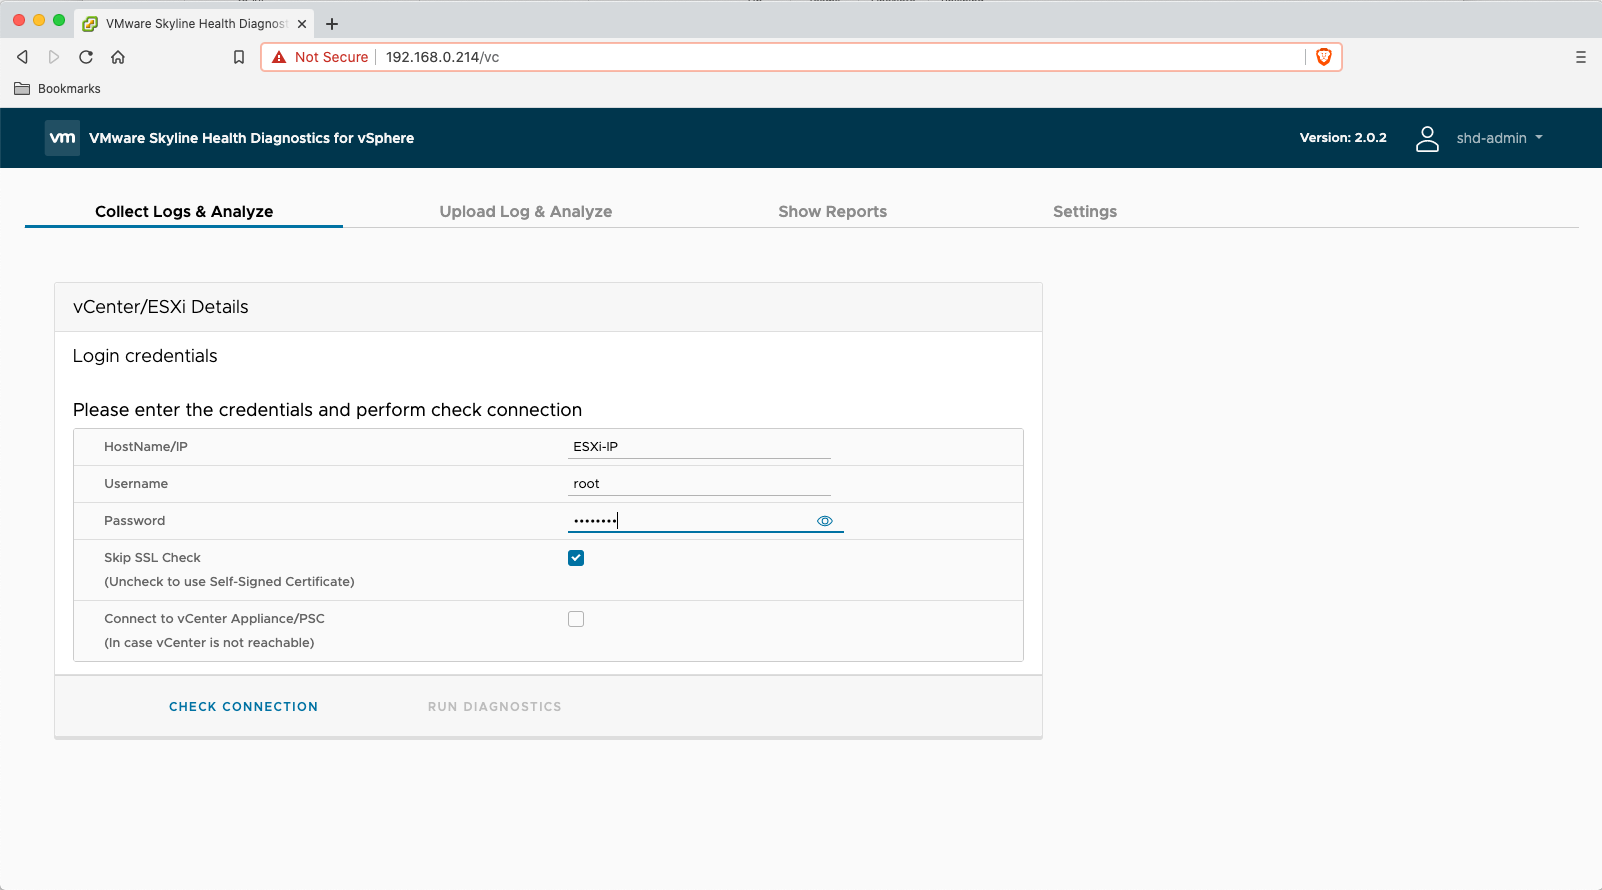Click the HostName/IP input field
Image resolution: width=1602 pixels, height=890 pixels.
(x=699, y=447)
